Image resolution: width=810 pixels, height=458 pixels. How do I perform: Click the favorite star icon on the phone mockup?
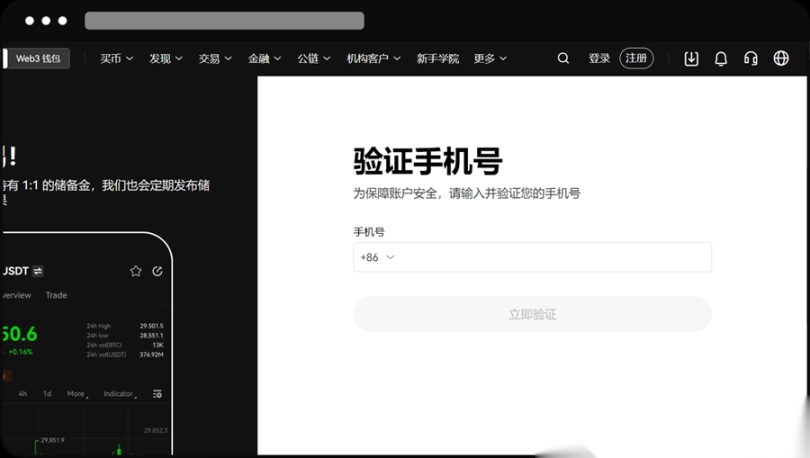(x=136, y=271)
